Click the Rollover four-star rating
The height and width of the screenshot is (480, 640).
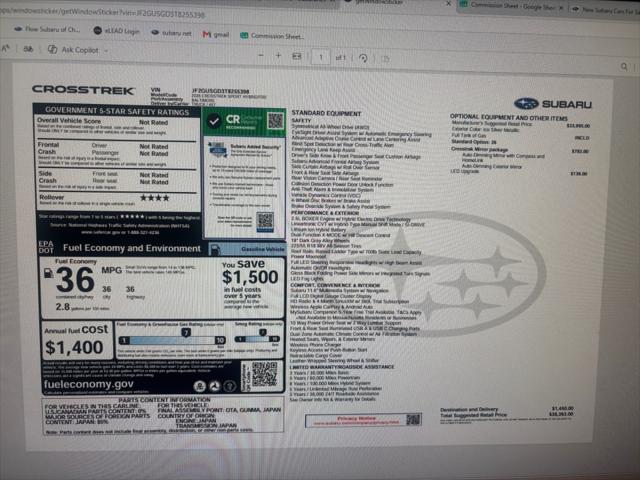pyautogui.click(x=155, y=198)
